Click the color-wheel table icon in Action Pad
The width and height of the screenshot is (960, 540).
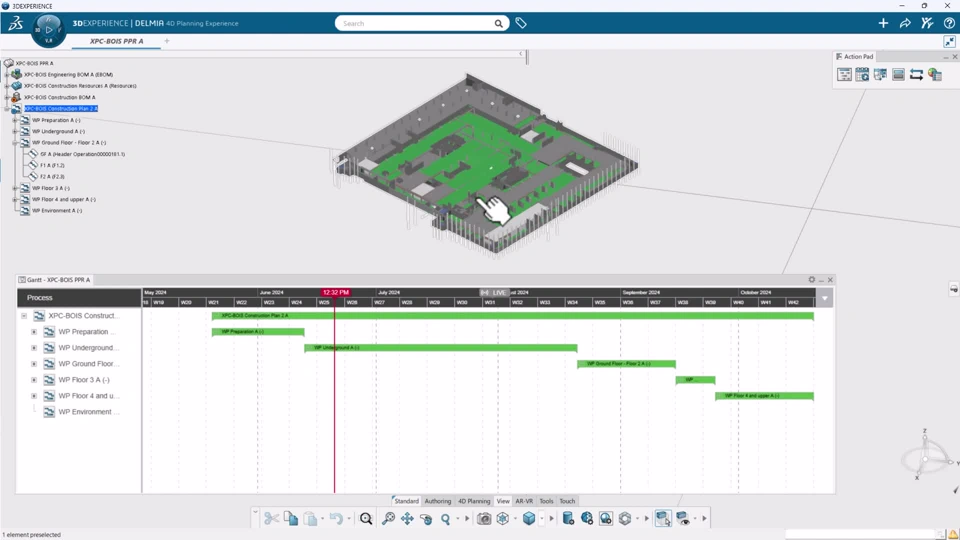(x=934, y=75)
